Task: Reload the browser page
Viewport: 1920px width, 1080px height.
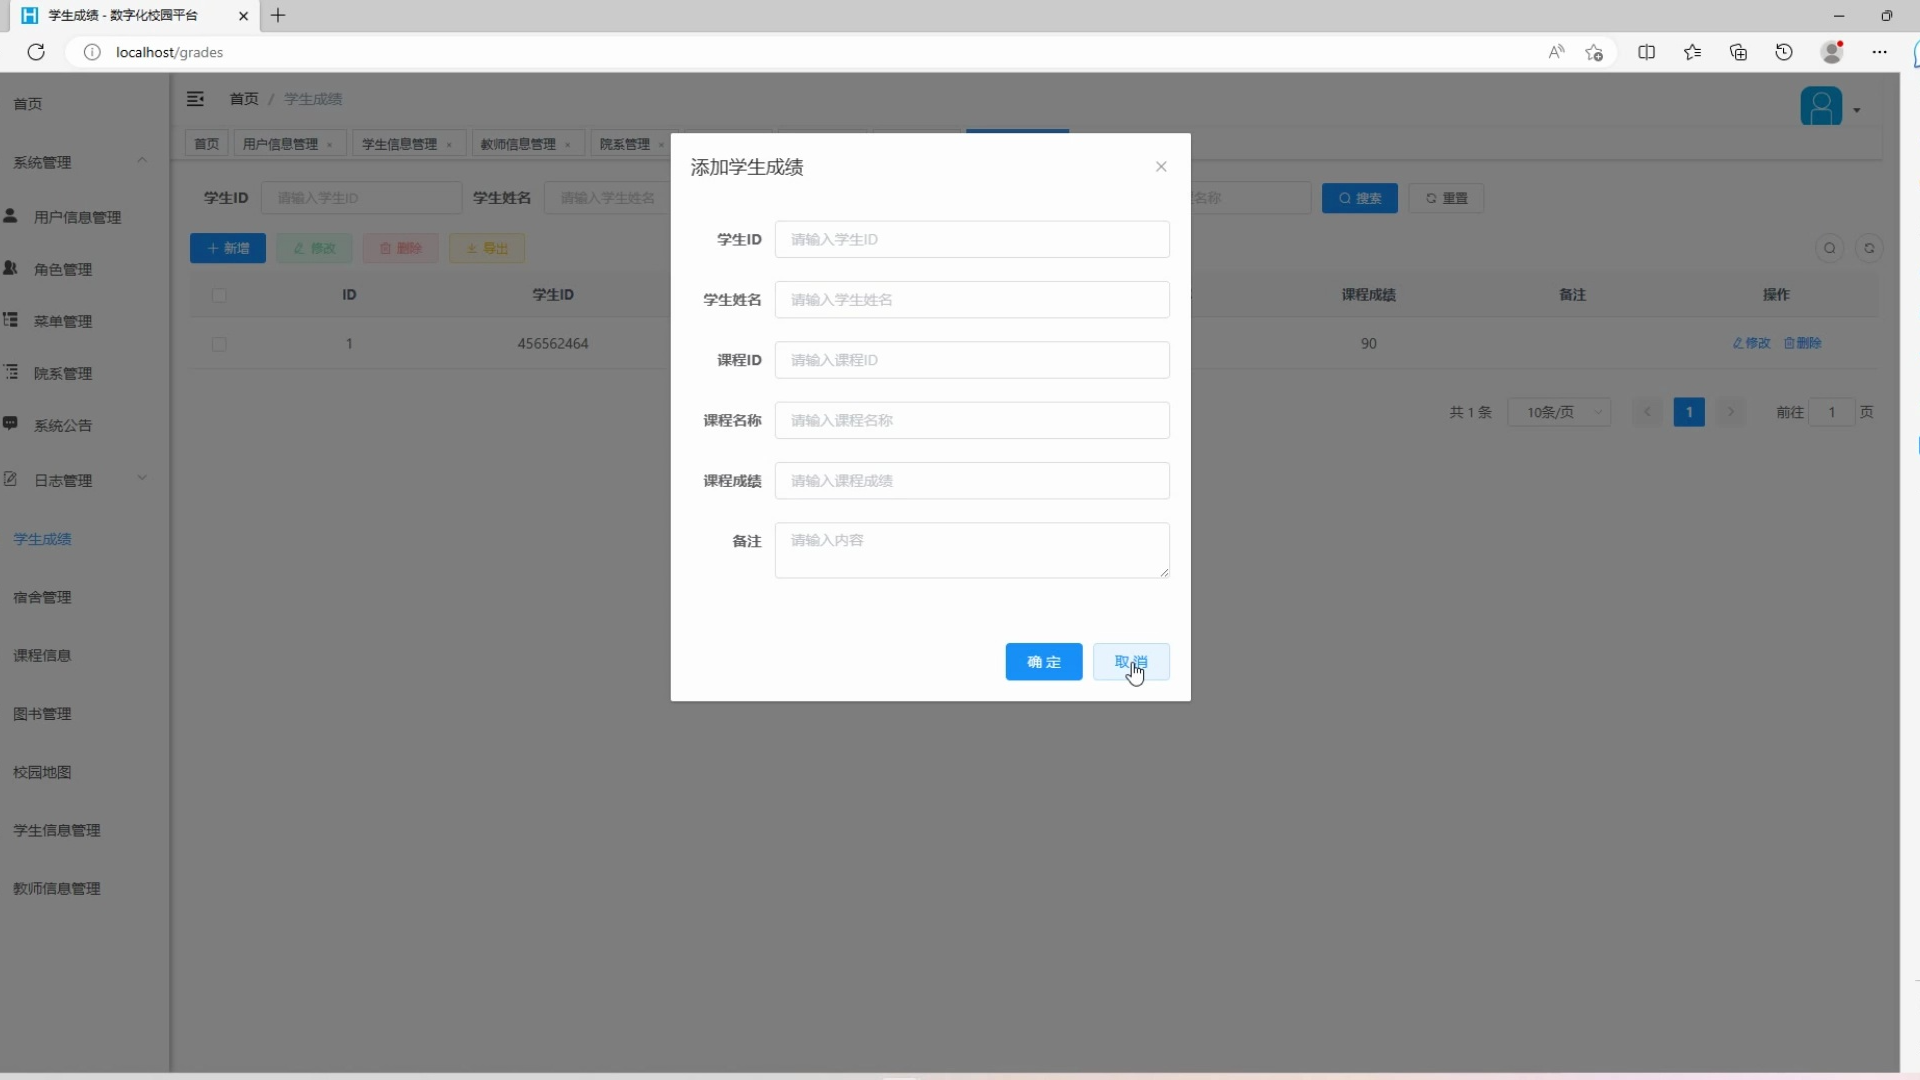Action: point(36,52)
